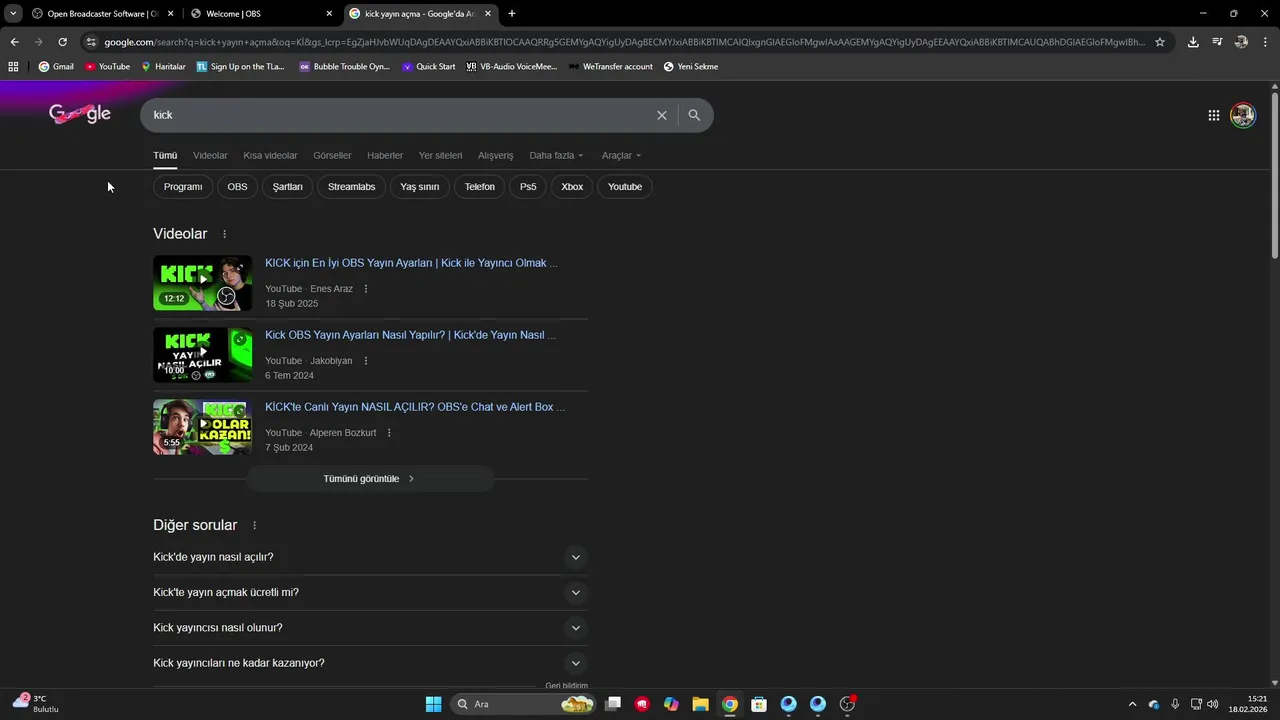Open the Google apps grid icon
Viewport: 1280px width, 720px height.
(x=1214, y=115)
